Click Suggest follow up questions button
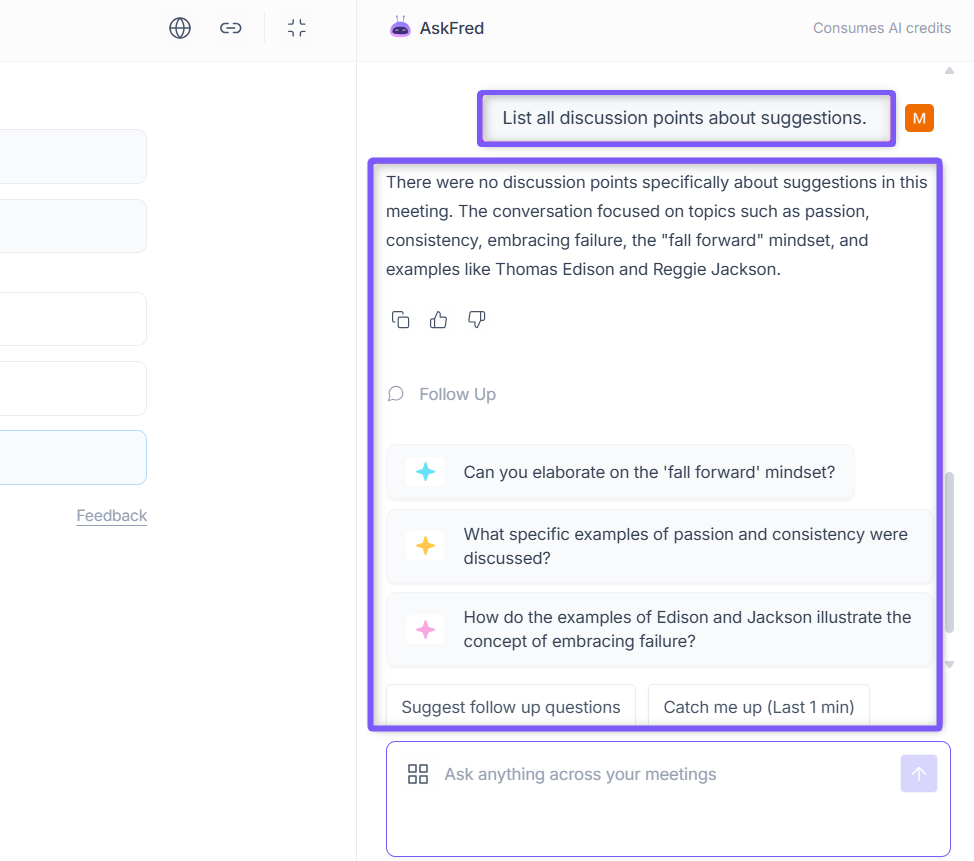Image resolution: width=974 pixels, height=861 pixels. tap(511, 707)
